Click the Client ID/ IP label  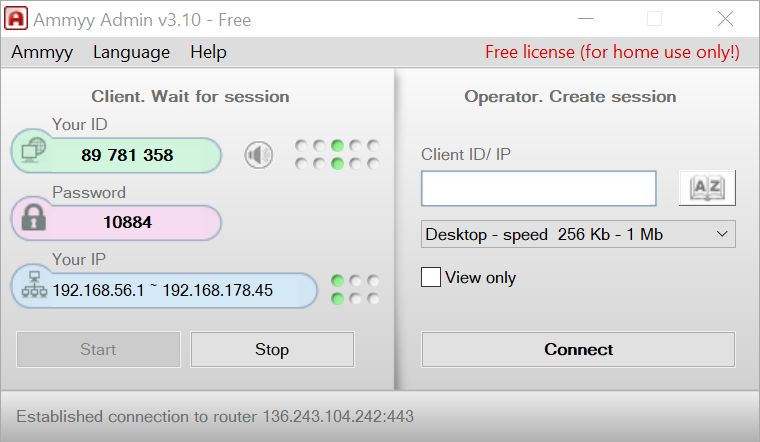pyautogui.click(x=465, y=154)
